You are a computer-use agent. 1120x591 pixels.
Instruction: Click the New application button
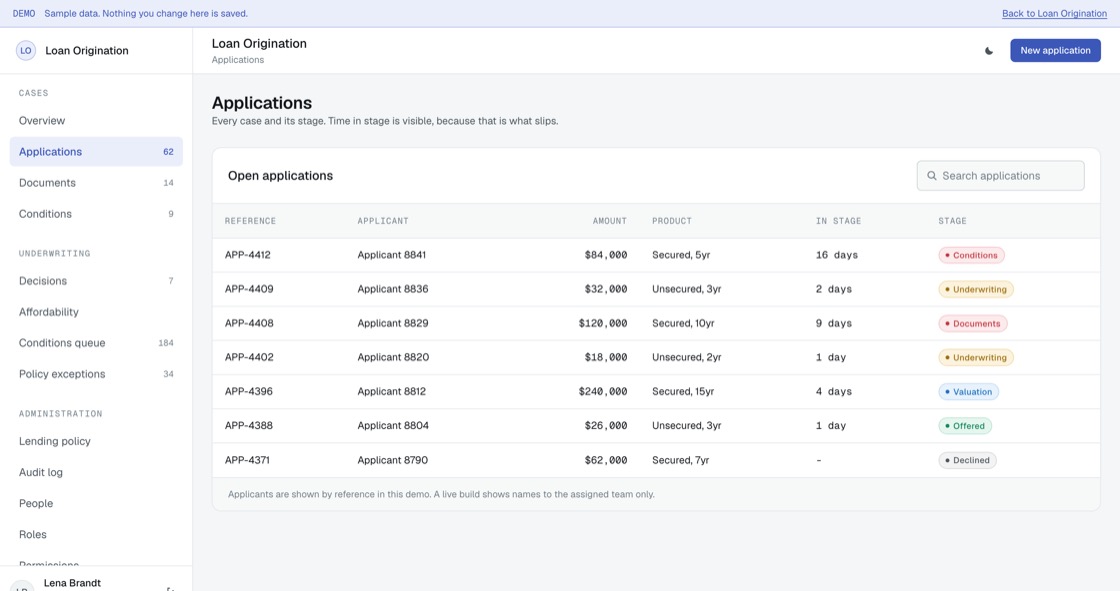(1055, 51)
